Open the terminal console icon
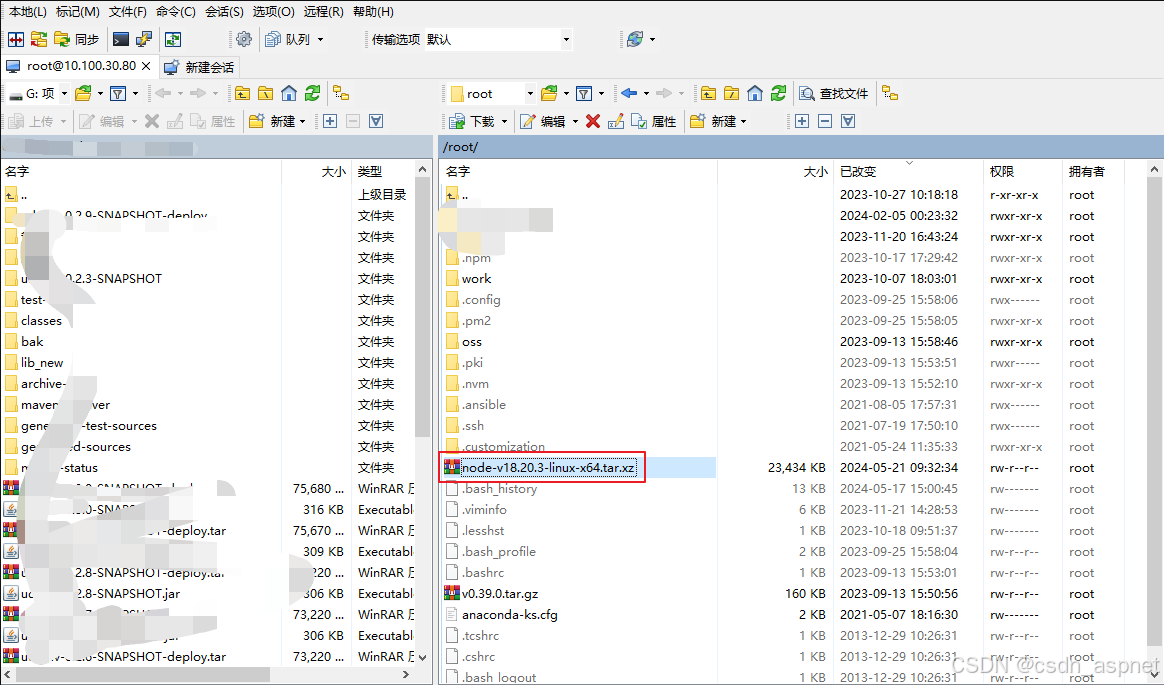 121,39
